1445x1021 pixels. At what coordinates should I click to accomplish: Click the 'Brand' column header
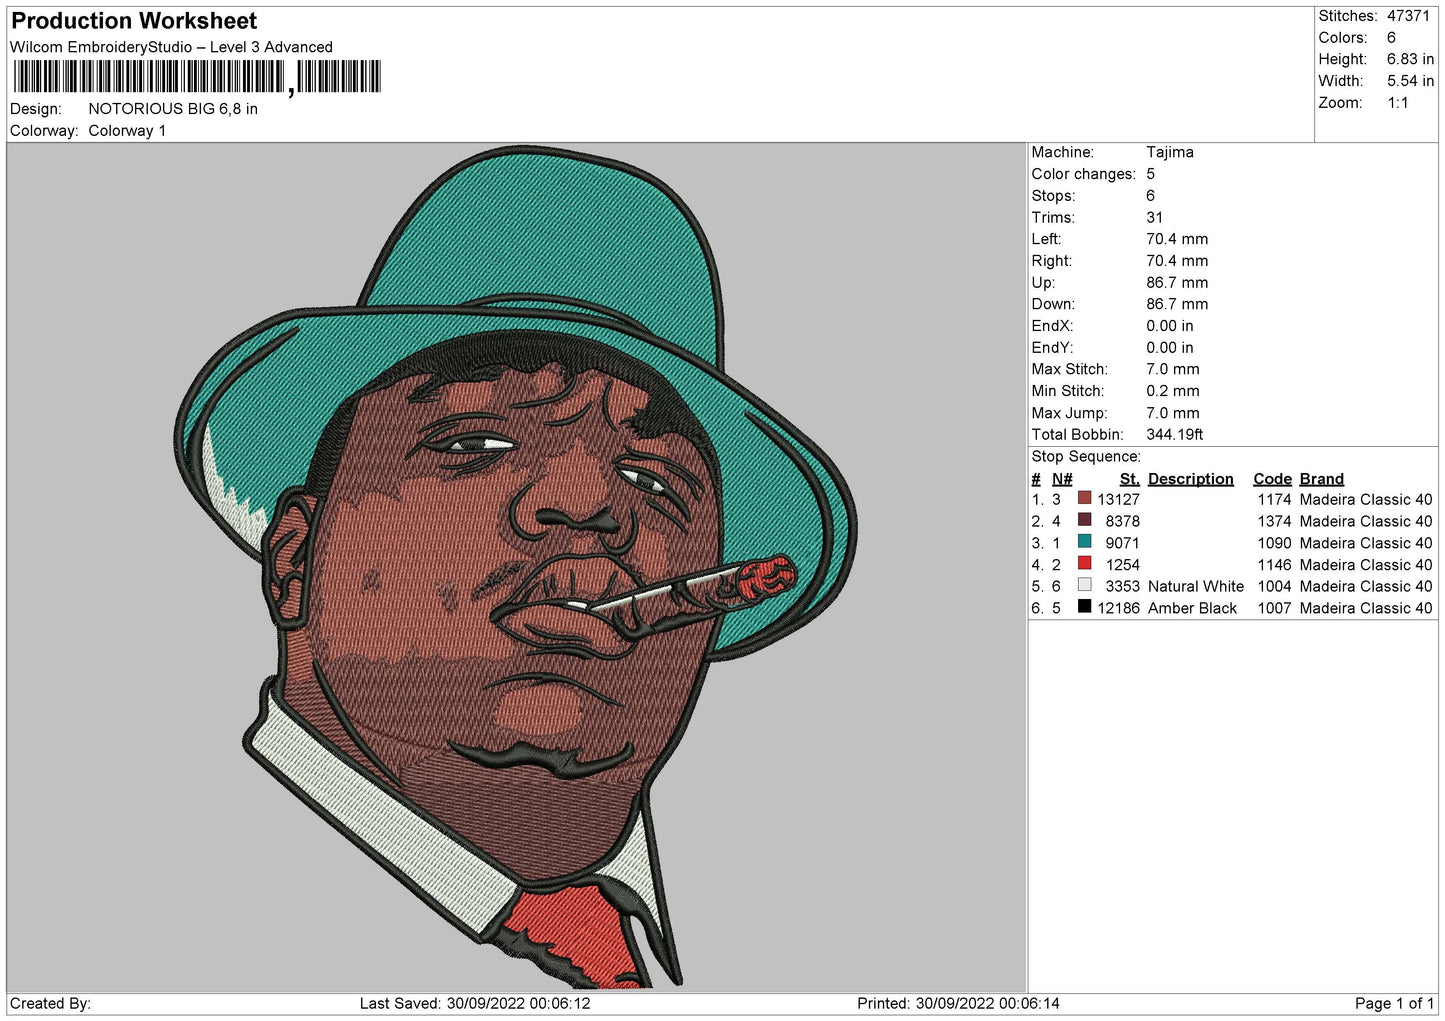[x=1322, y=479]
